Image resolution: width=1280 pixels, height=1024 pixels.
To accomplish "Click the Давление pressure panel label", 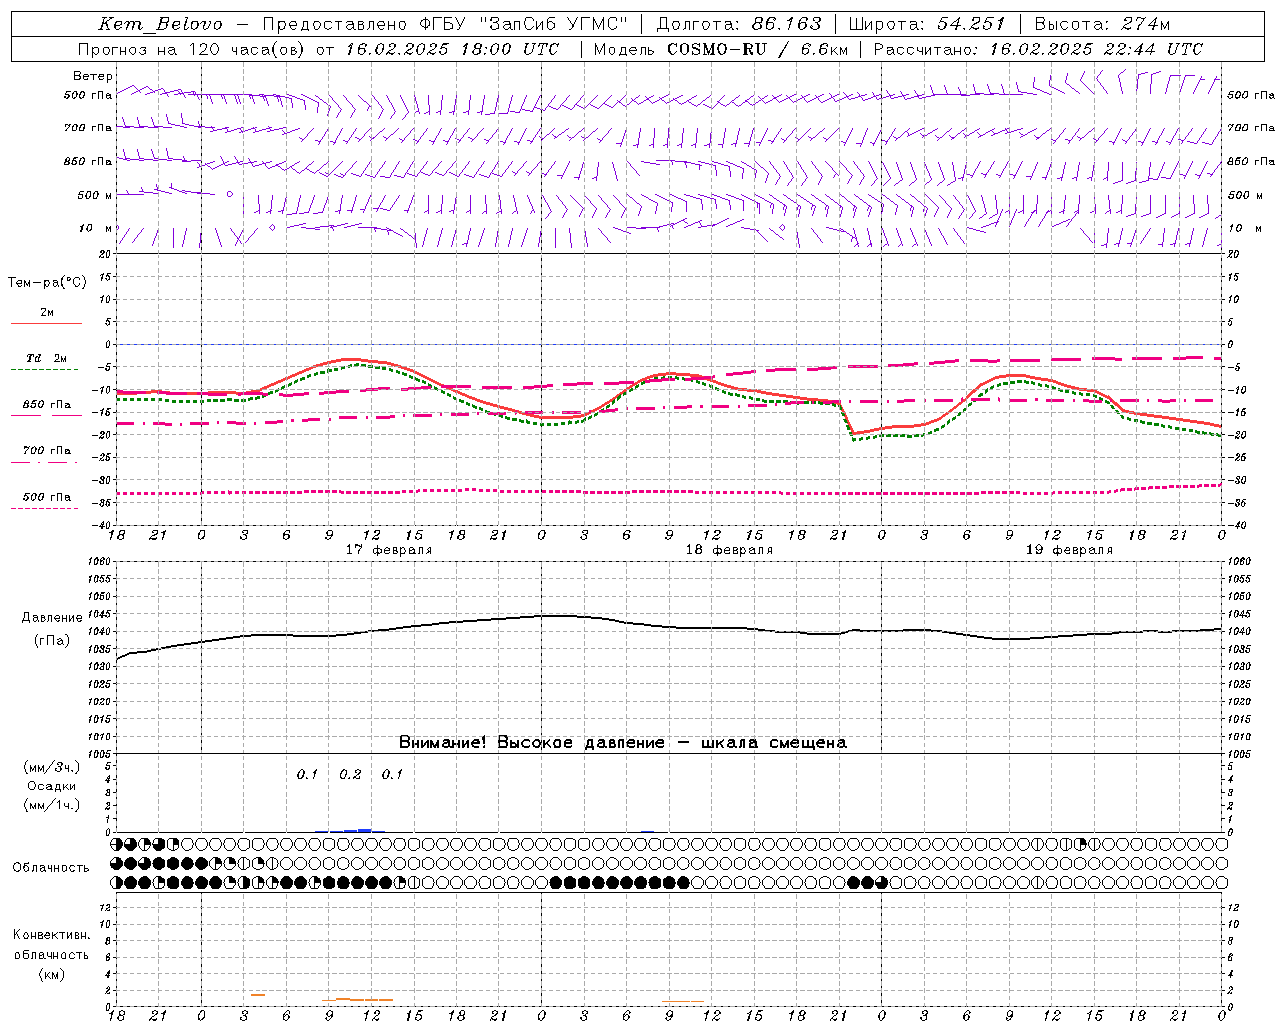I will [x=52, y=618].
